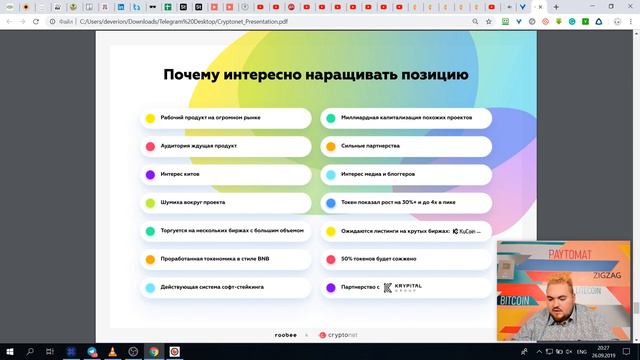Open VLC media player from the taskbar
Screen dimensions: 640x360
point(113,351)
